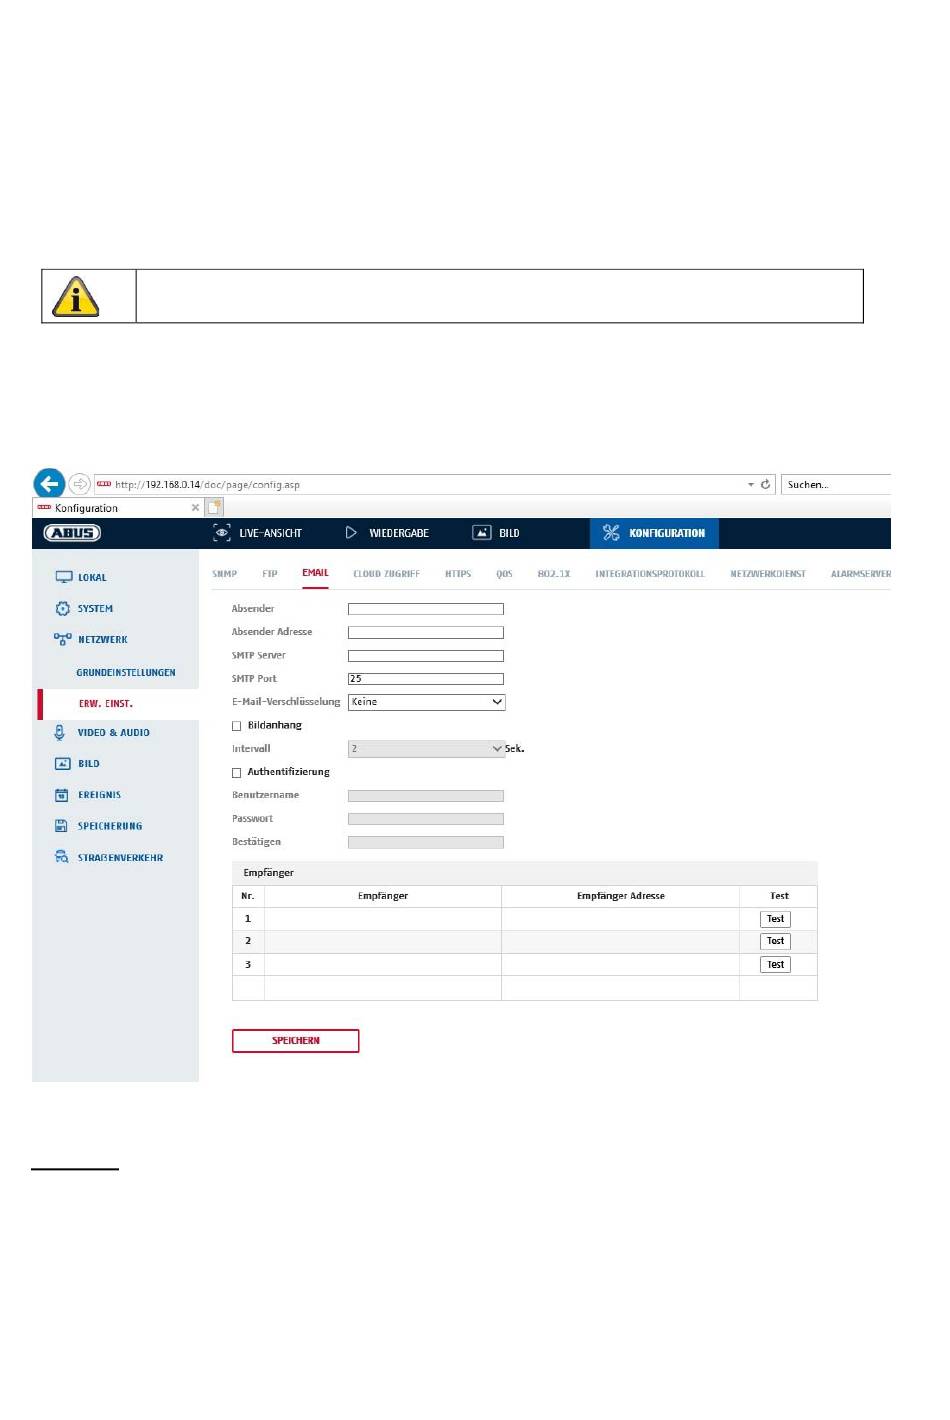Open Live-Ansicht via its eye icon

(x=222, y=533)
